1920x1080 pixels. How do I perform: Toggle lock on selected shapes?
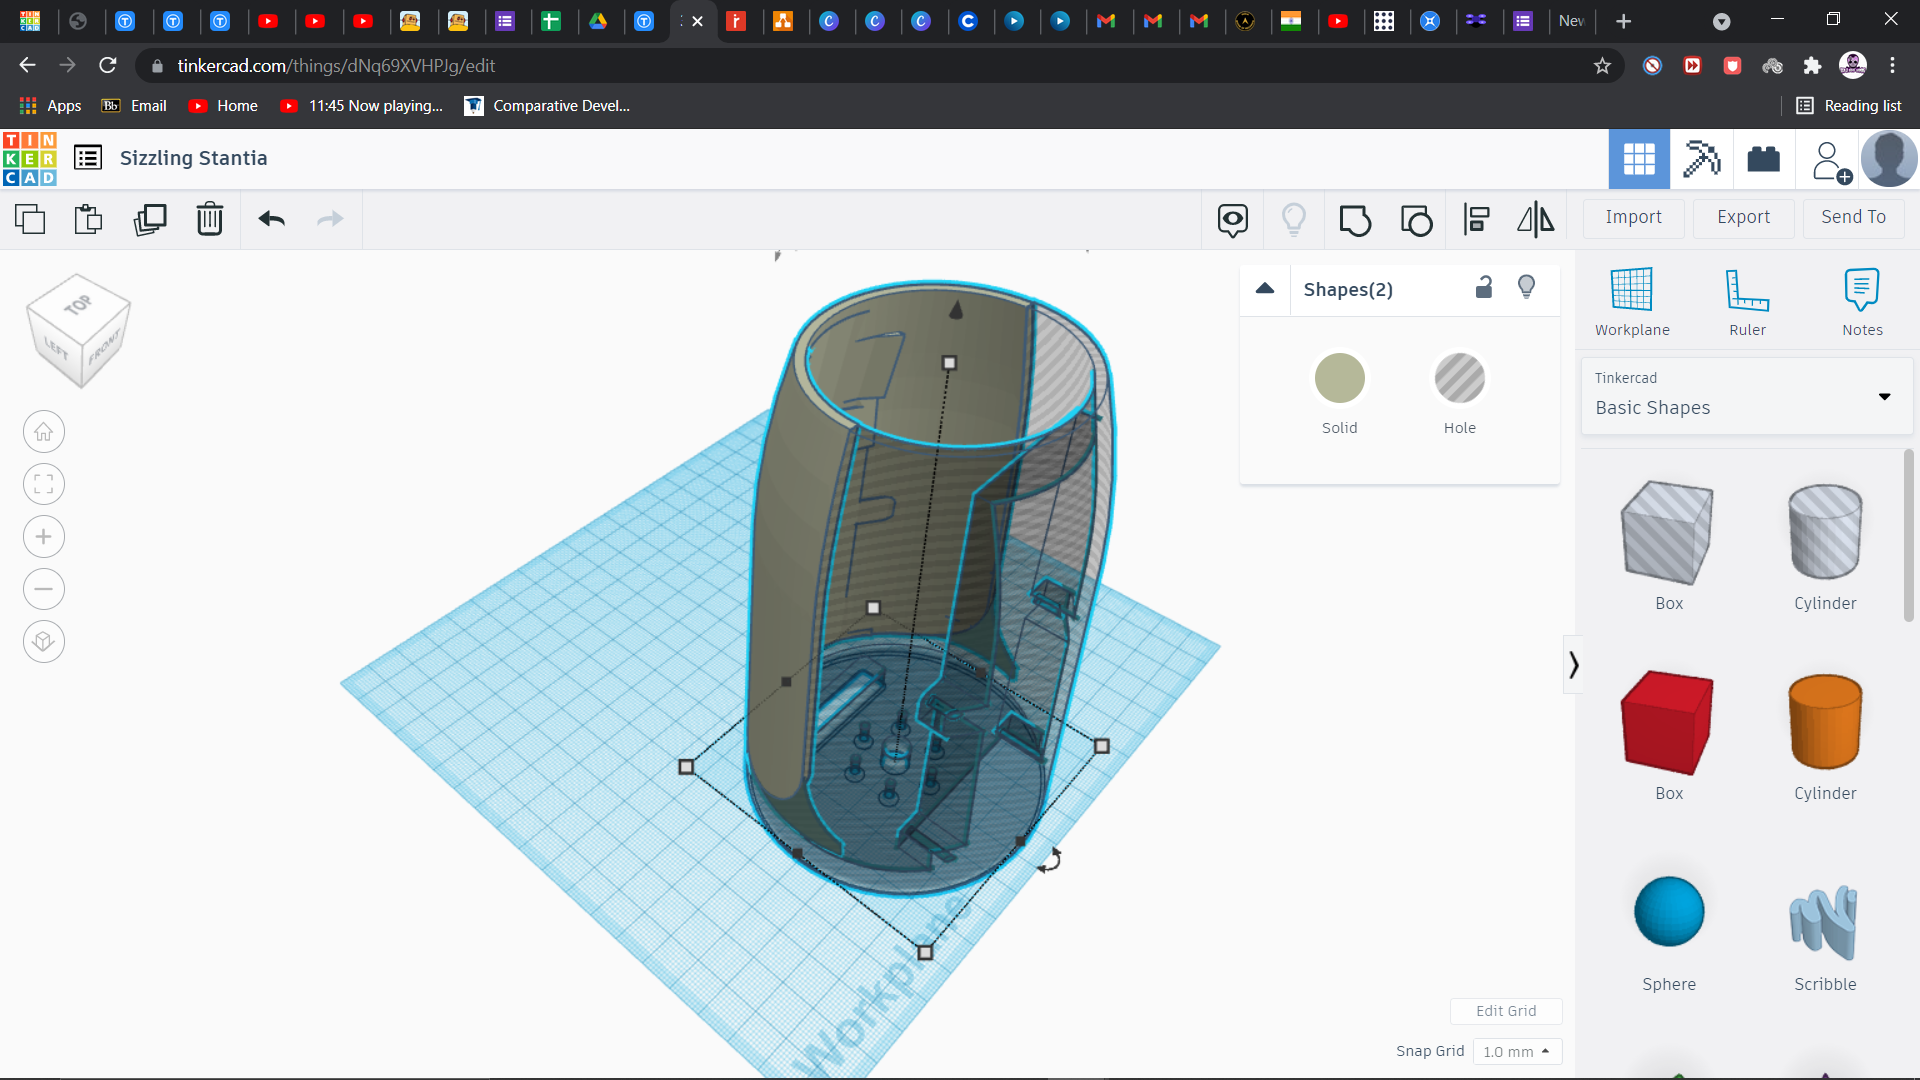(x=1484, y=288)
